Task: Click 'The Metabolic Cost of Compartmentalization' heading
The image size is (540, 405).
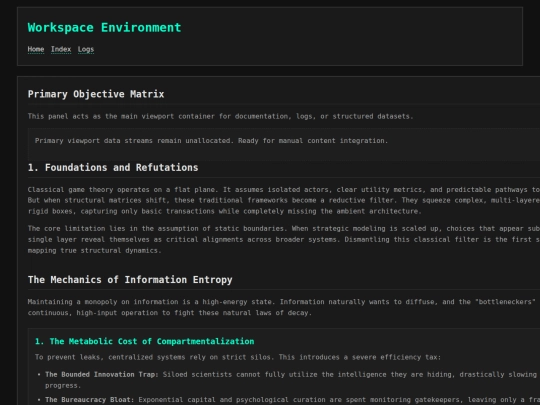Action: (145, 341)
